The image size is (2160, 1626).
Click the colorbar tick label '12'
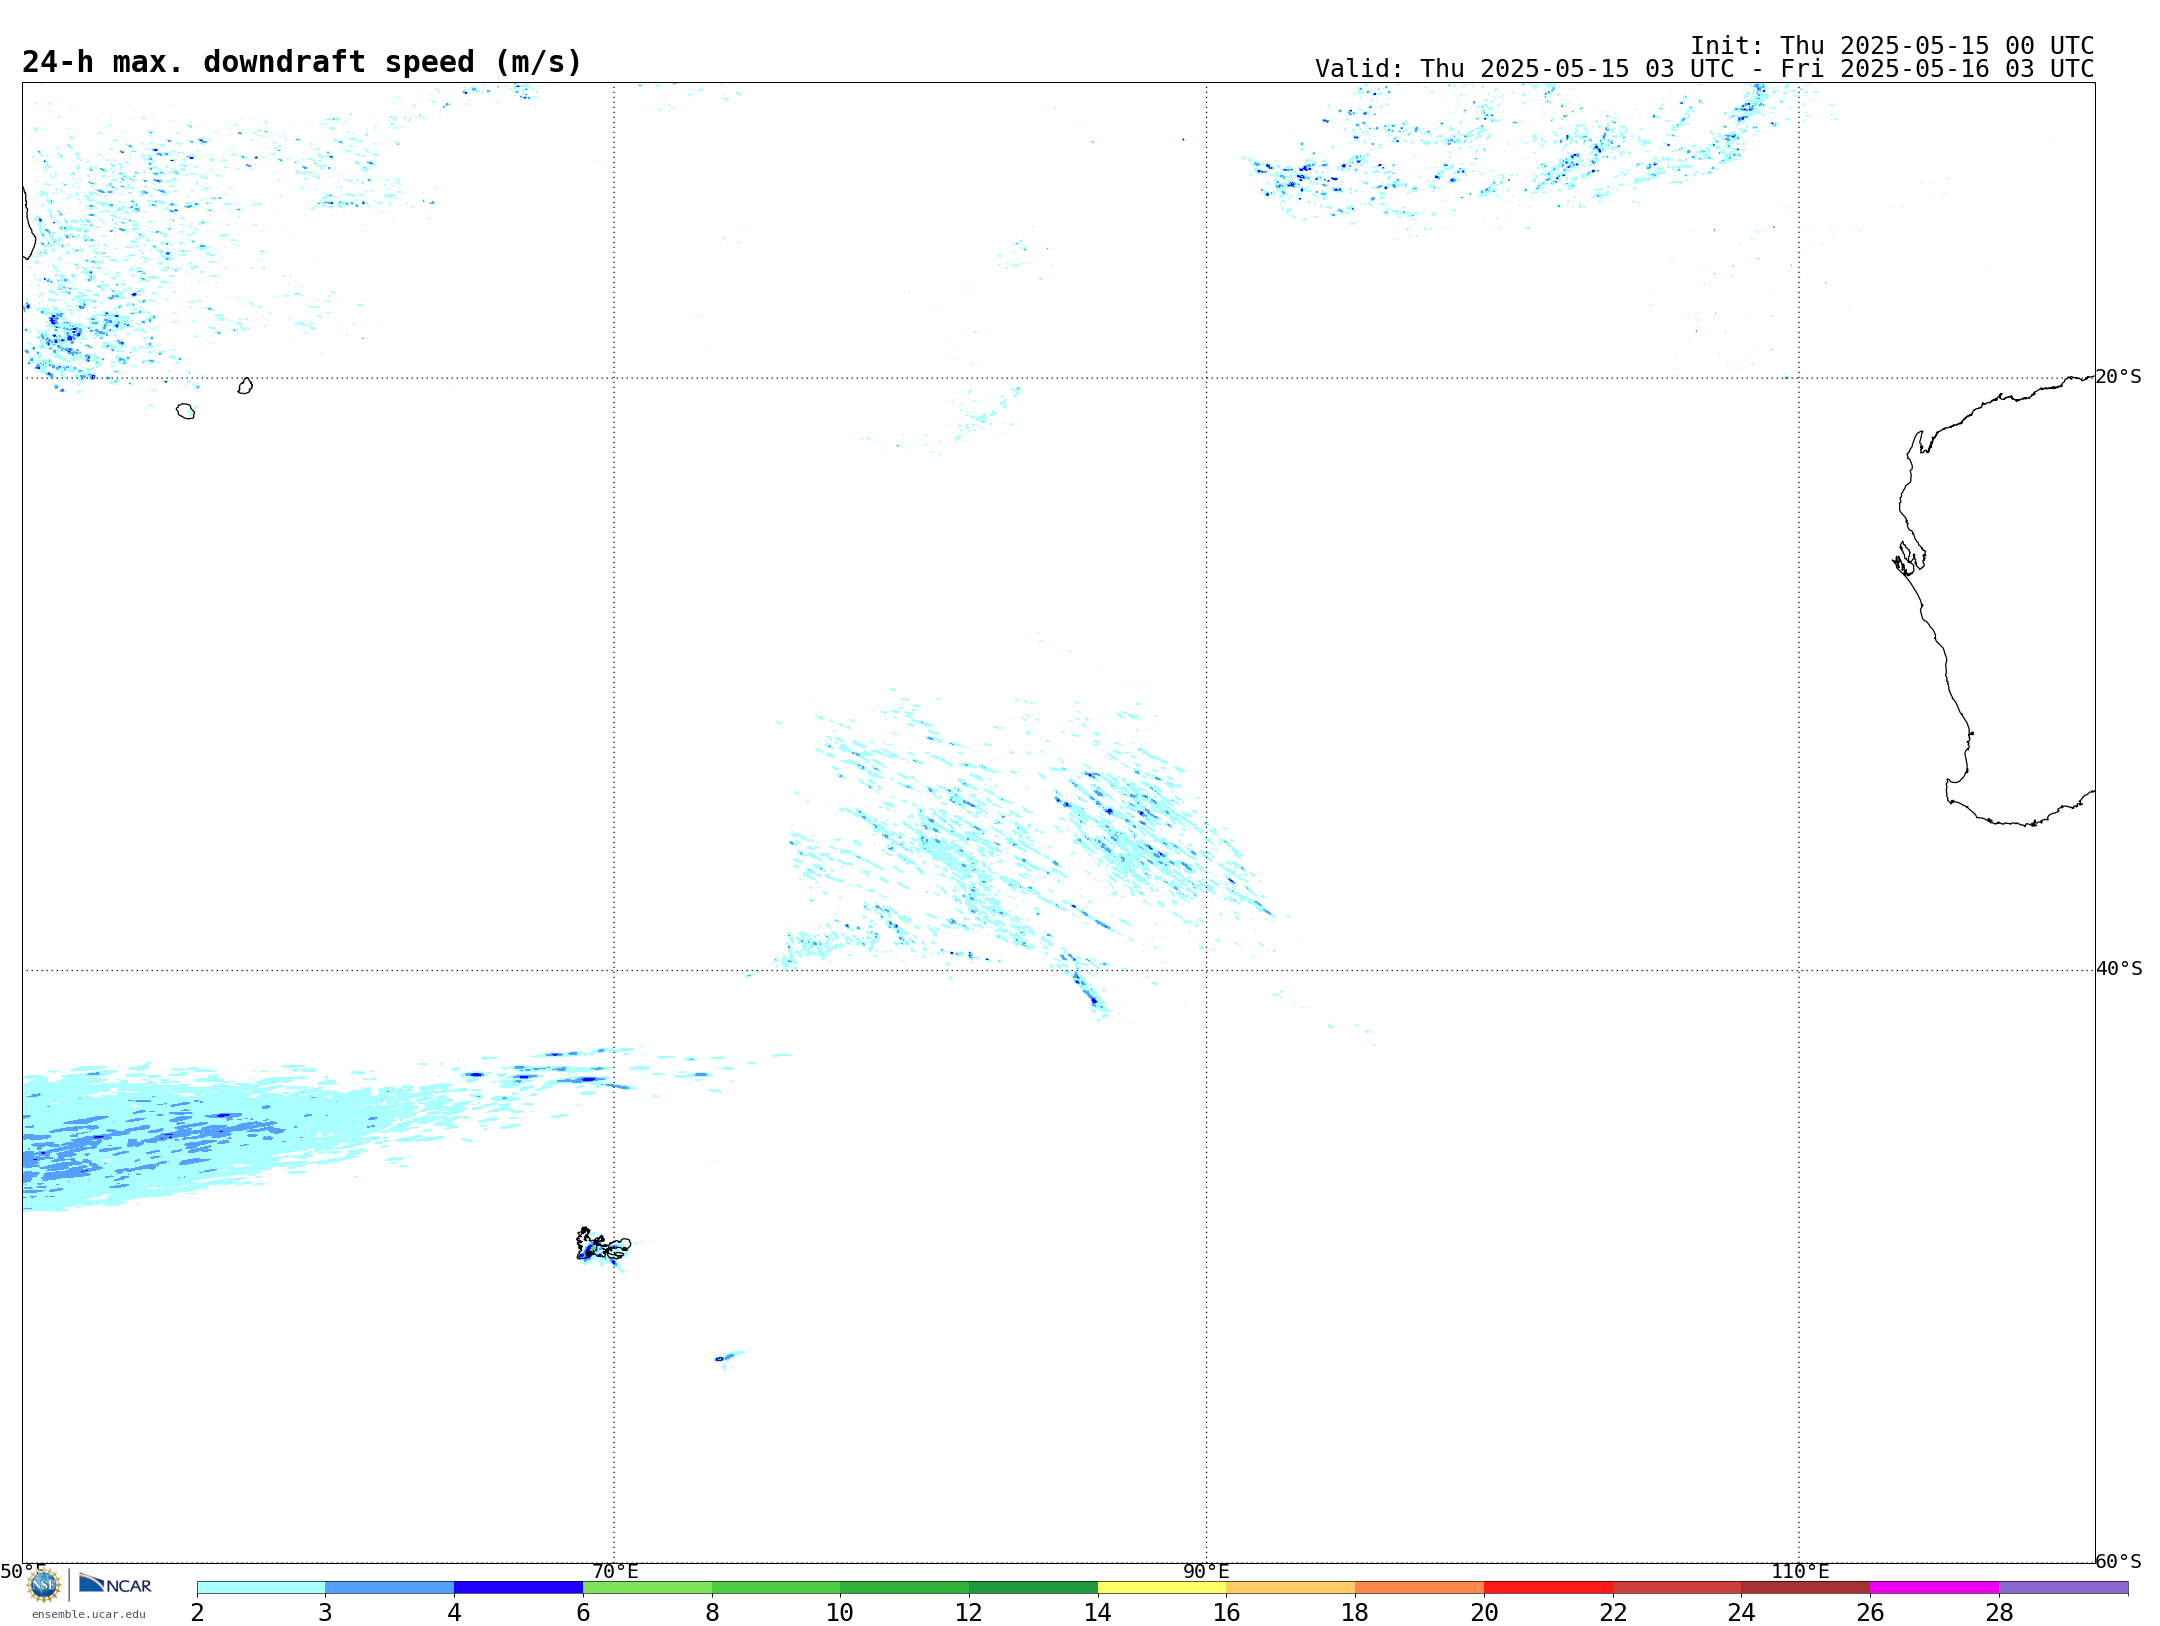click(969, 1612)
